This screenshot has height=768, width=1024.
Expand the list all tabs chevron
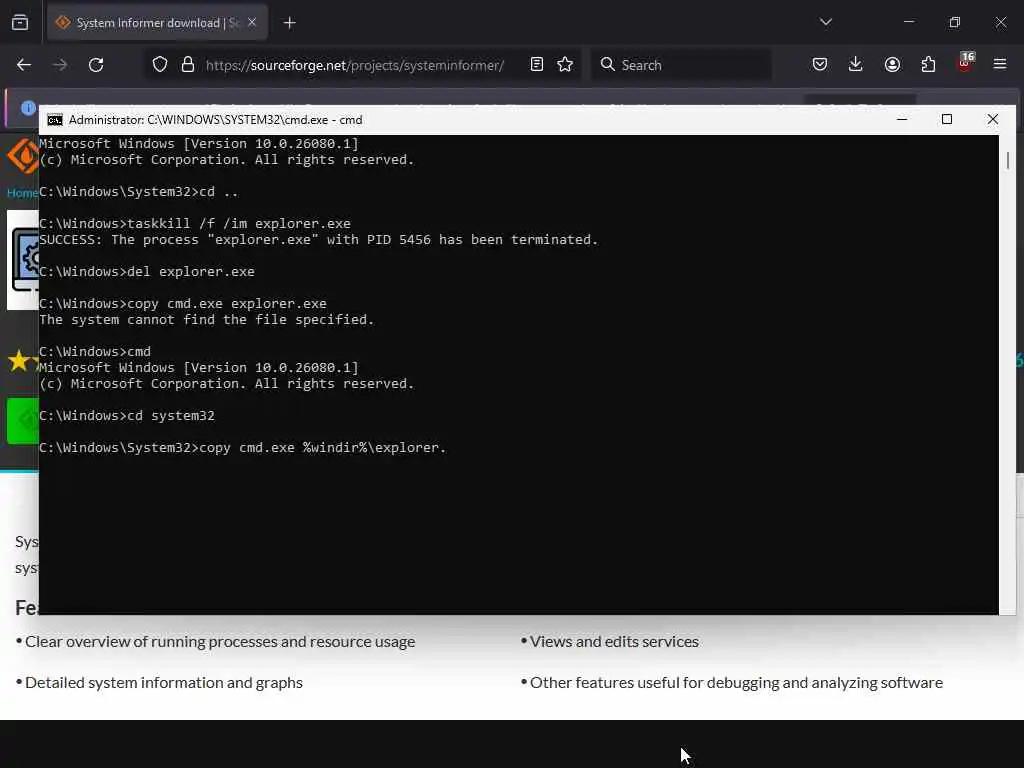point(826,22)
